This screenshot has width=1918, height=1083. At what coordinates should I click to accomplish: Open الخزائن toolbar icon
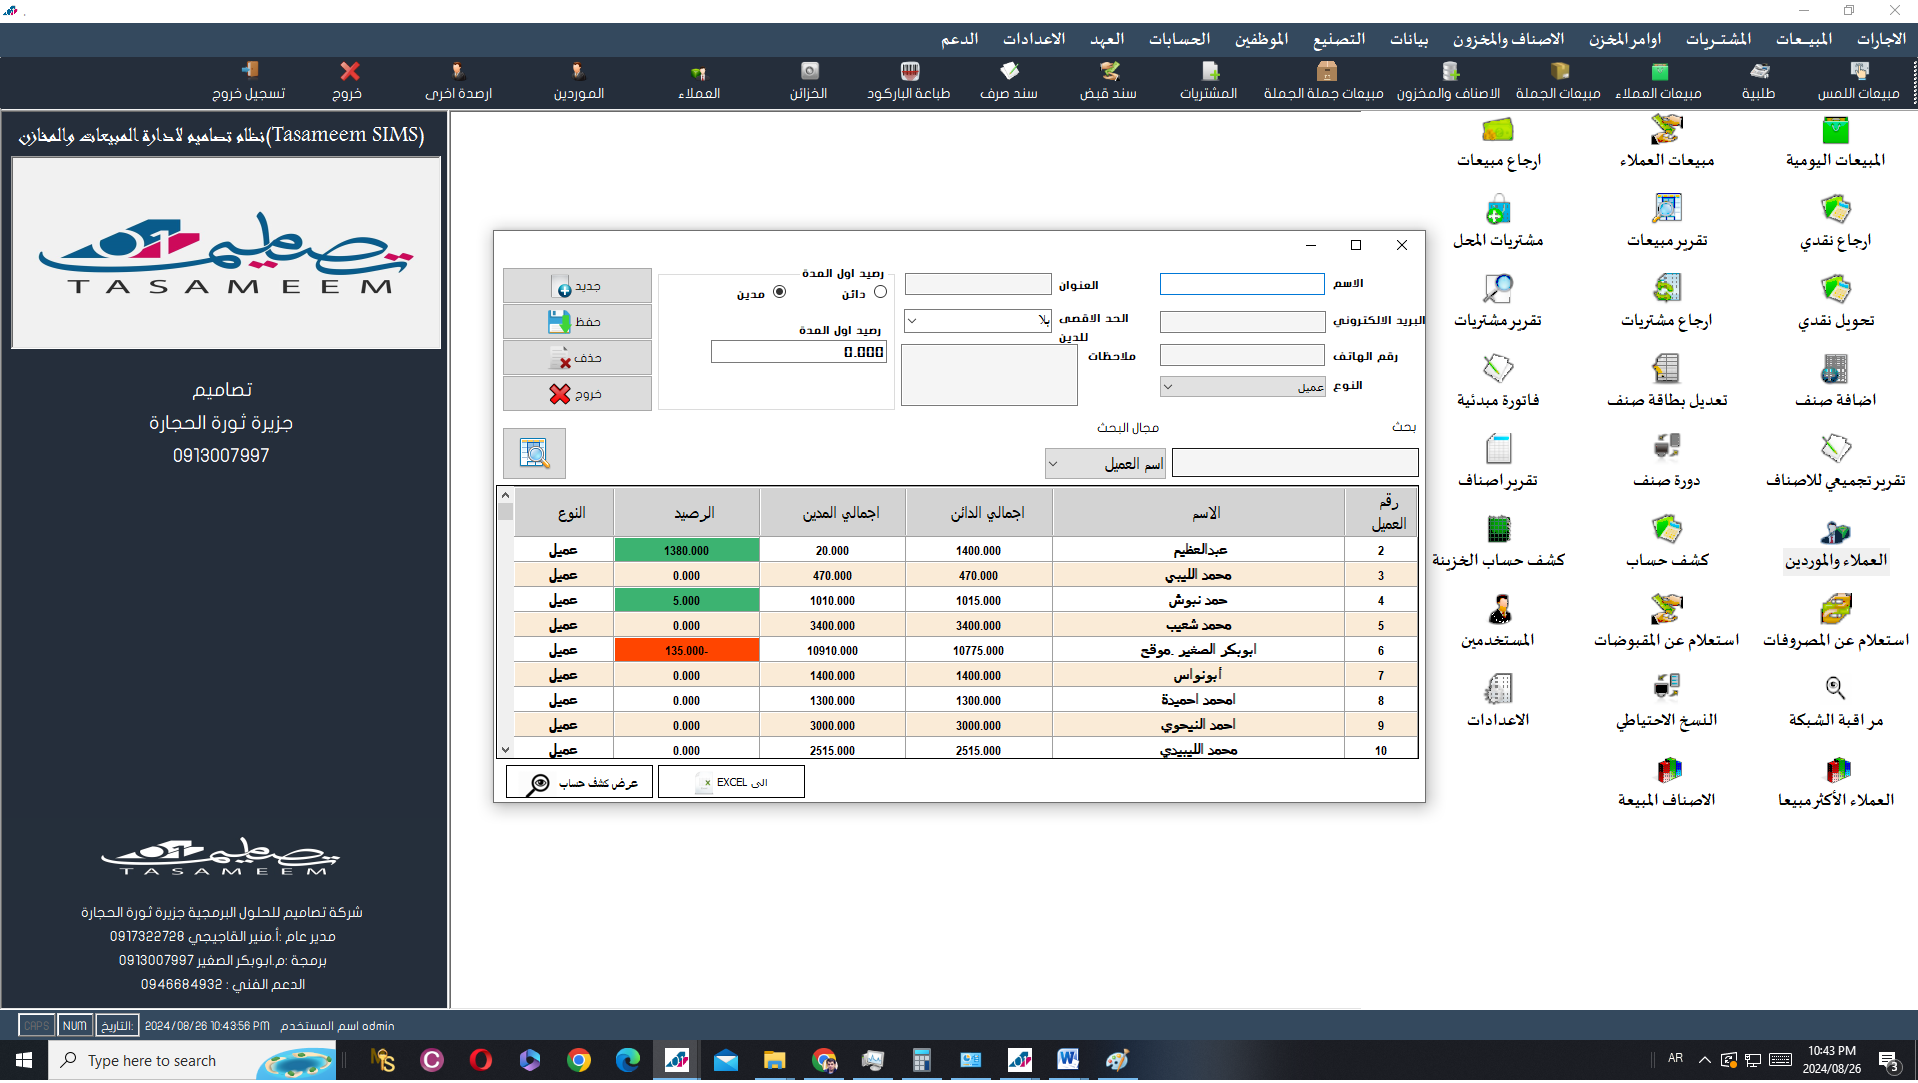(808, 81)
